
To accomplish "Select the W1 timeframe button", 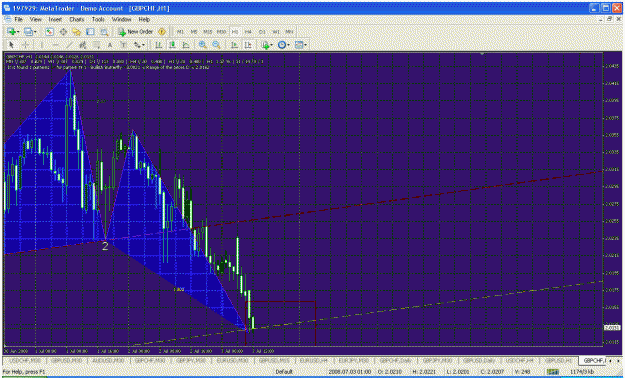I will point(276,32).
